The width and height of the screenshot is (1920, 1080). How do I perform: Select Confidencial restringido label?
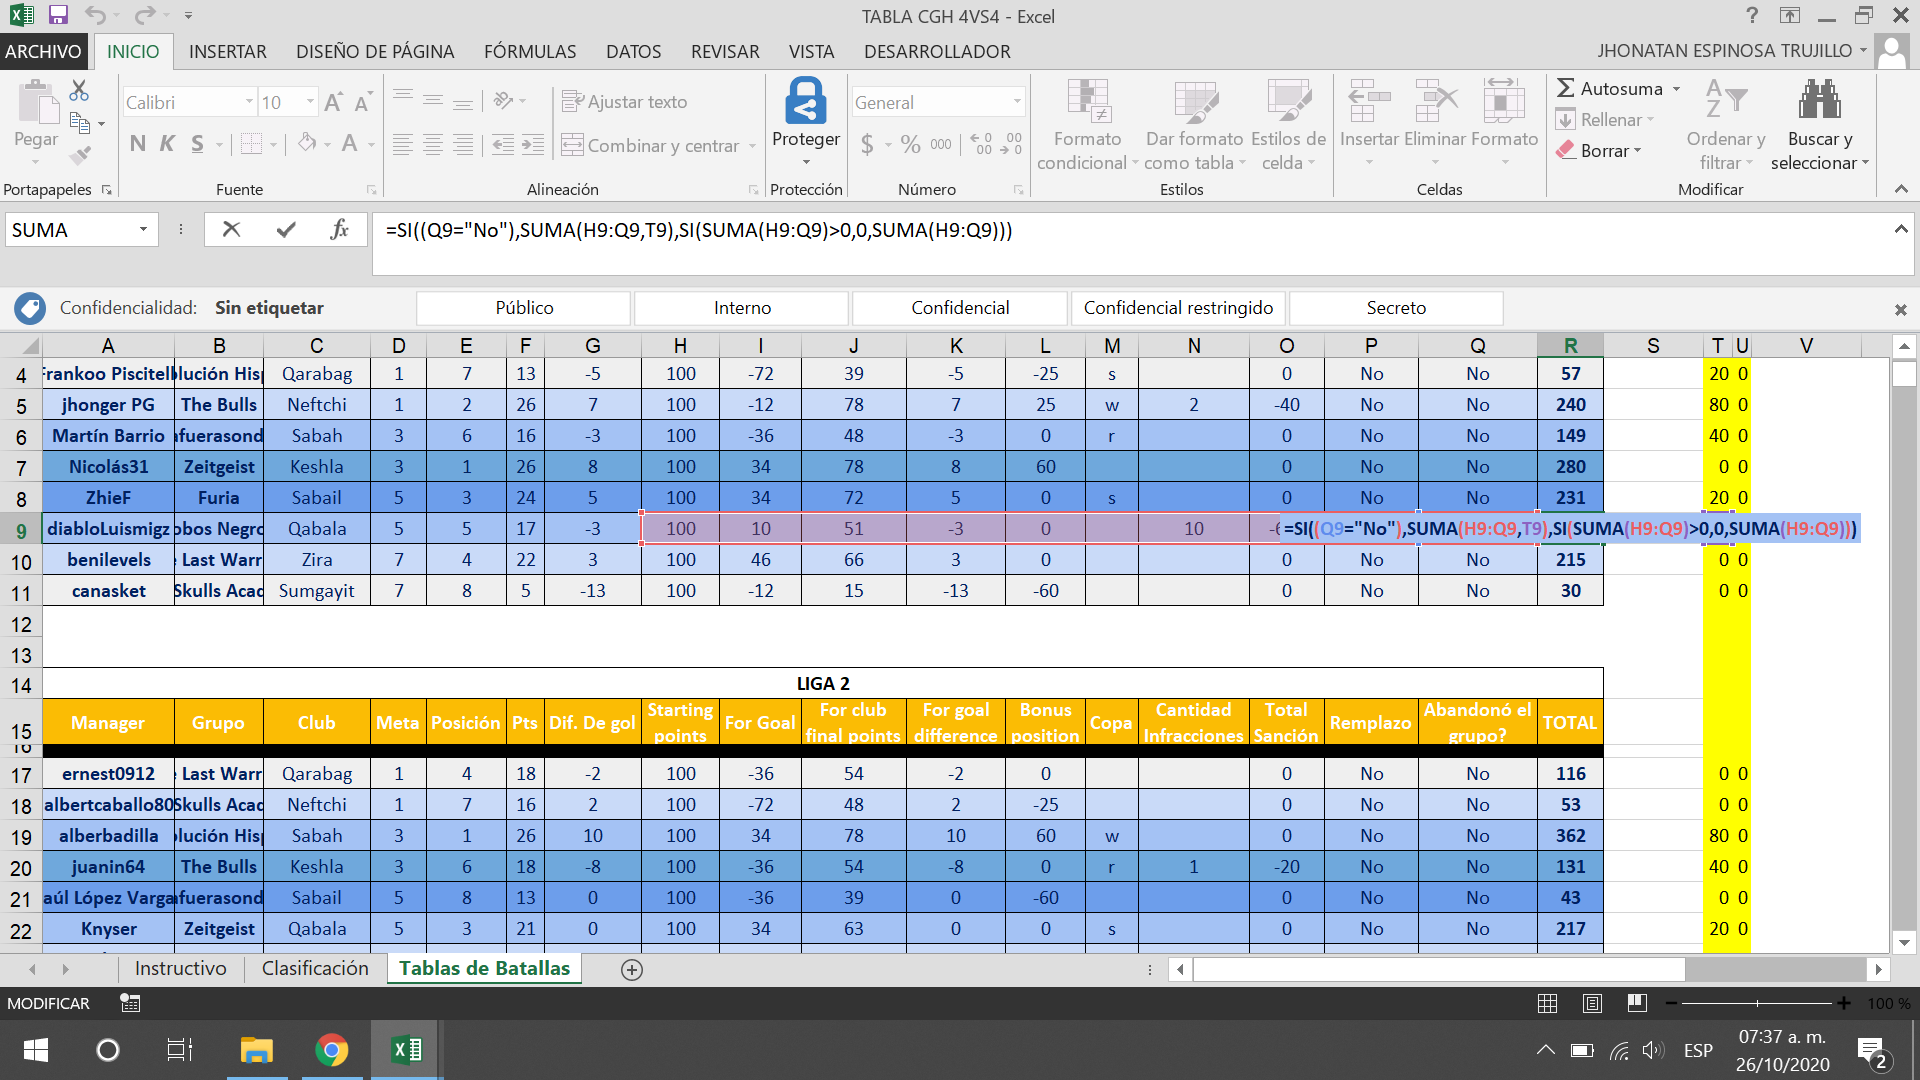point(1178,308)
